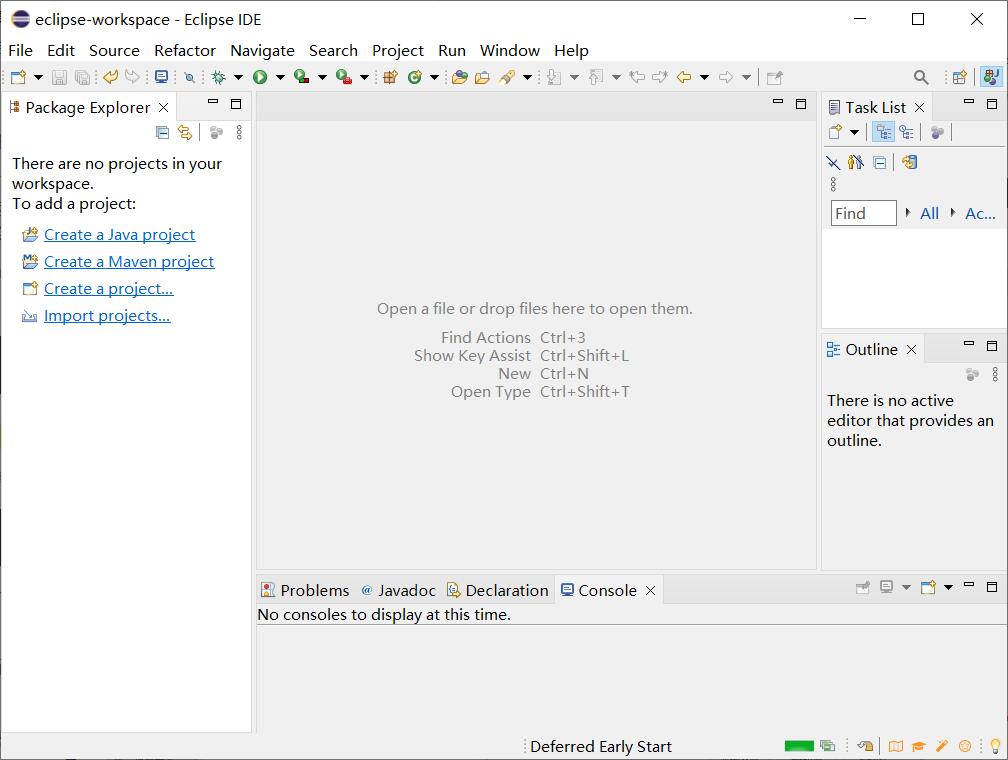Toggle Categorized presentation in Task List

(883, 132)
